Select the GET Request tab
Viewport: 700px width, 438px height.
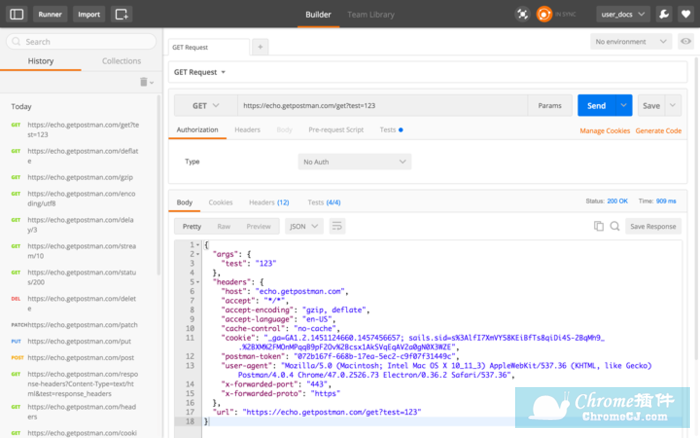208,47
